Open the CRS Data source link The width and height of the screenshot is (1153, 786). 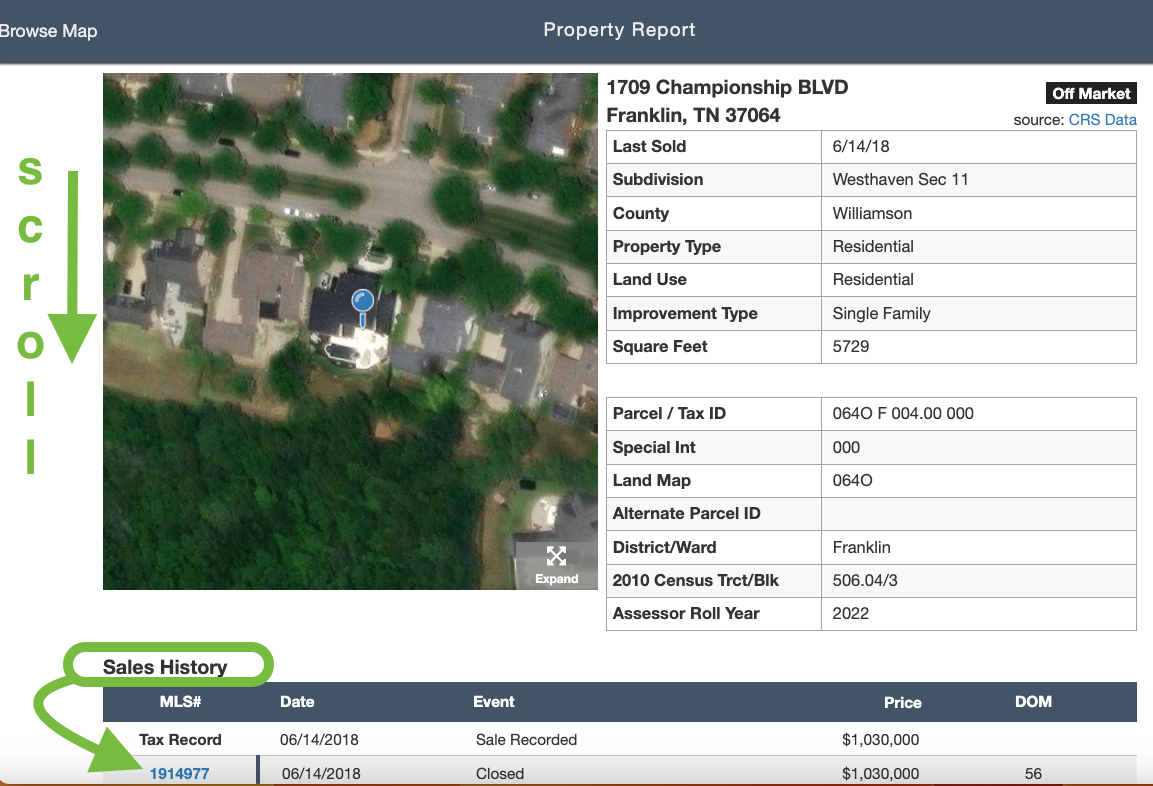1102,119
